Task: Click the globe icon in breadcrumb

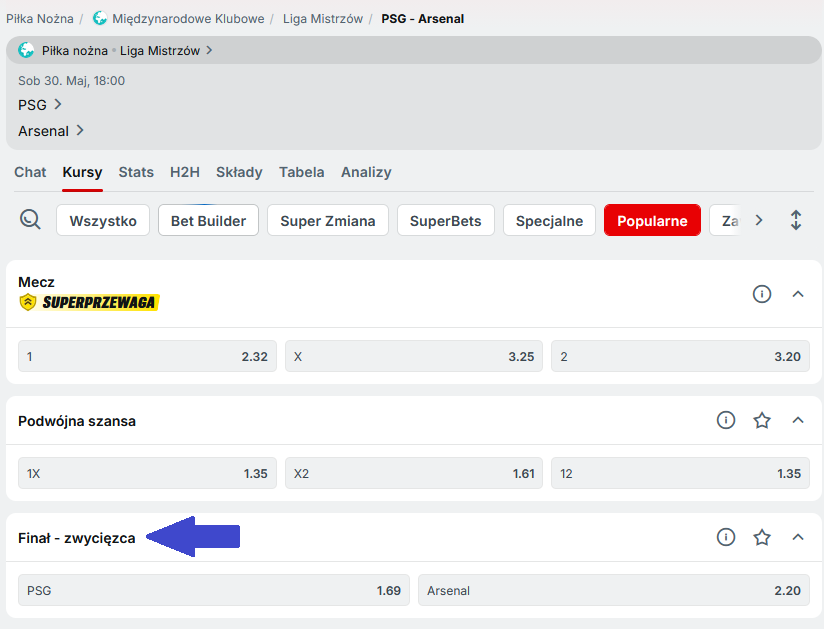Action: point(99,18)
